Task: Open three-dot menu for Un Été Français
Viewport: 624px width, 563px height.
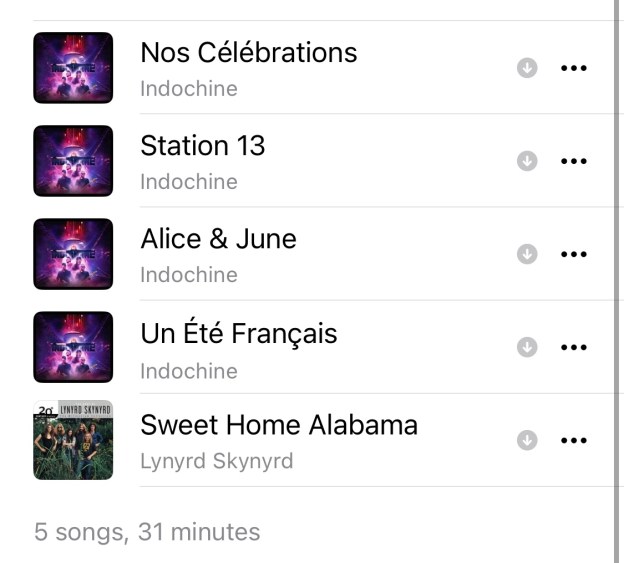Action: point(573,347)
